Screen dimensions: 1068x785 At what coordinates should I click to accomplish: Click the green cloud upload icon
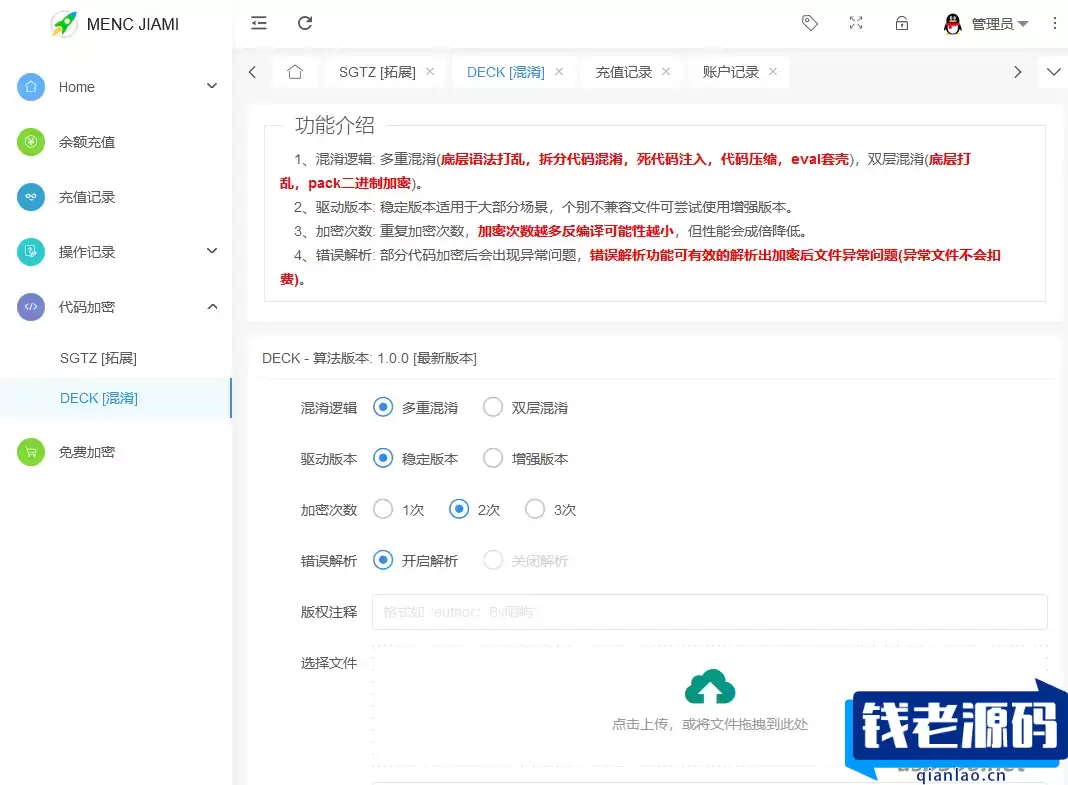[x=710, y=686]
